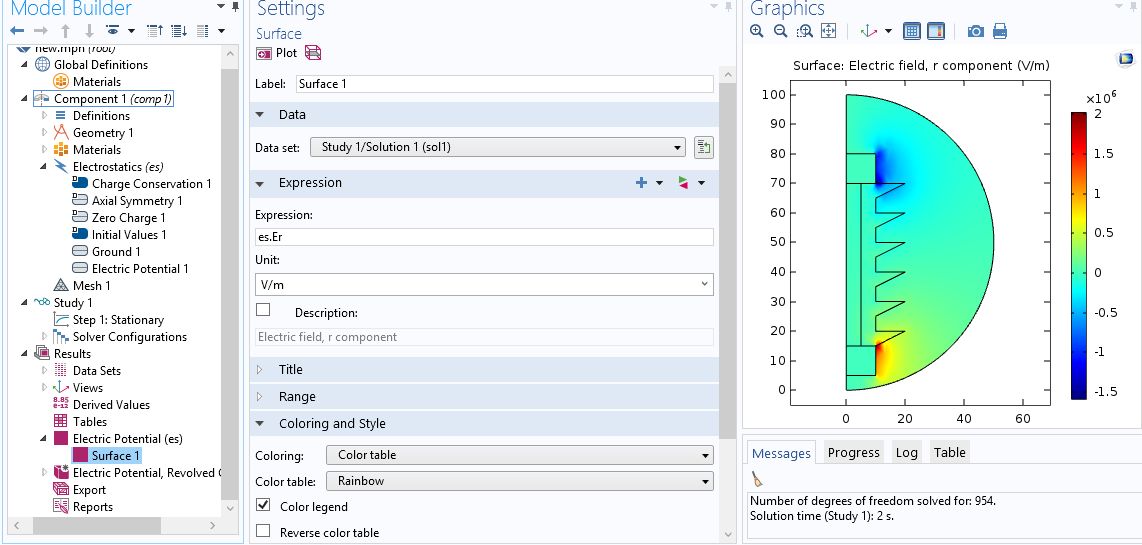Image resolution: width=1142 pixels, height=545 pixels.
Task: Switch to the Progress tab
Action: [x=853, y=453]
